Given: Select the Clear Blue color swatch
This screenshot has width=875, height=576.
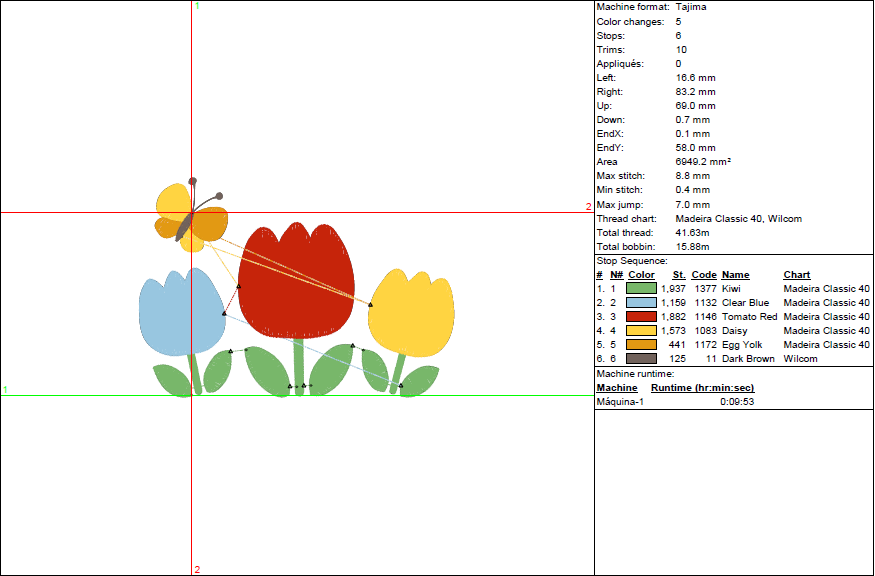Looking at the screenshot, I should [x=641, y=303].
